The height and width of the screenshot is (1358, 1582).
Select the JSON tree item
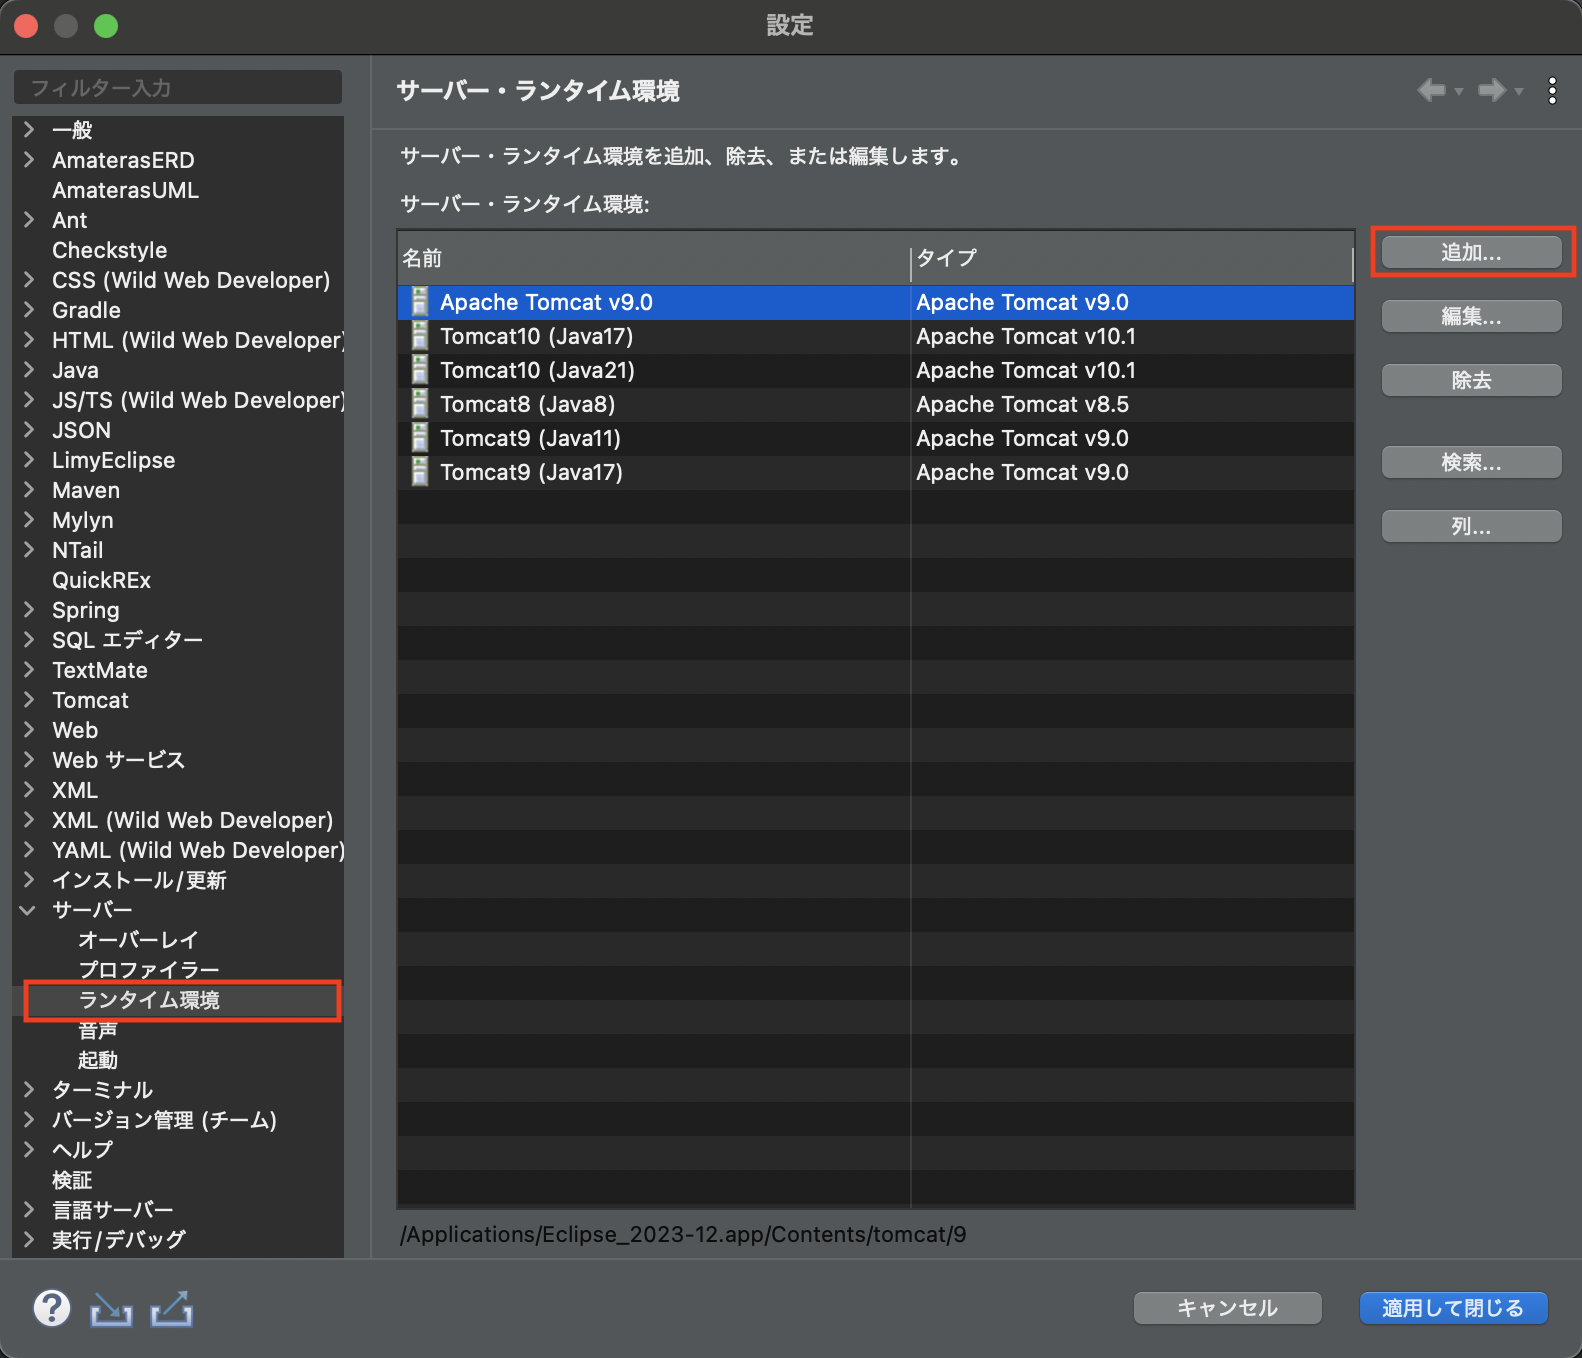coord(81,430)
